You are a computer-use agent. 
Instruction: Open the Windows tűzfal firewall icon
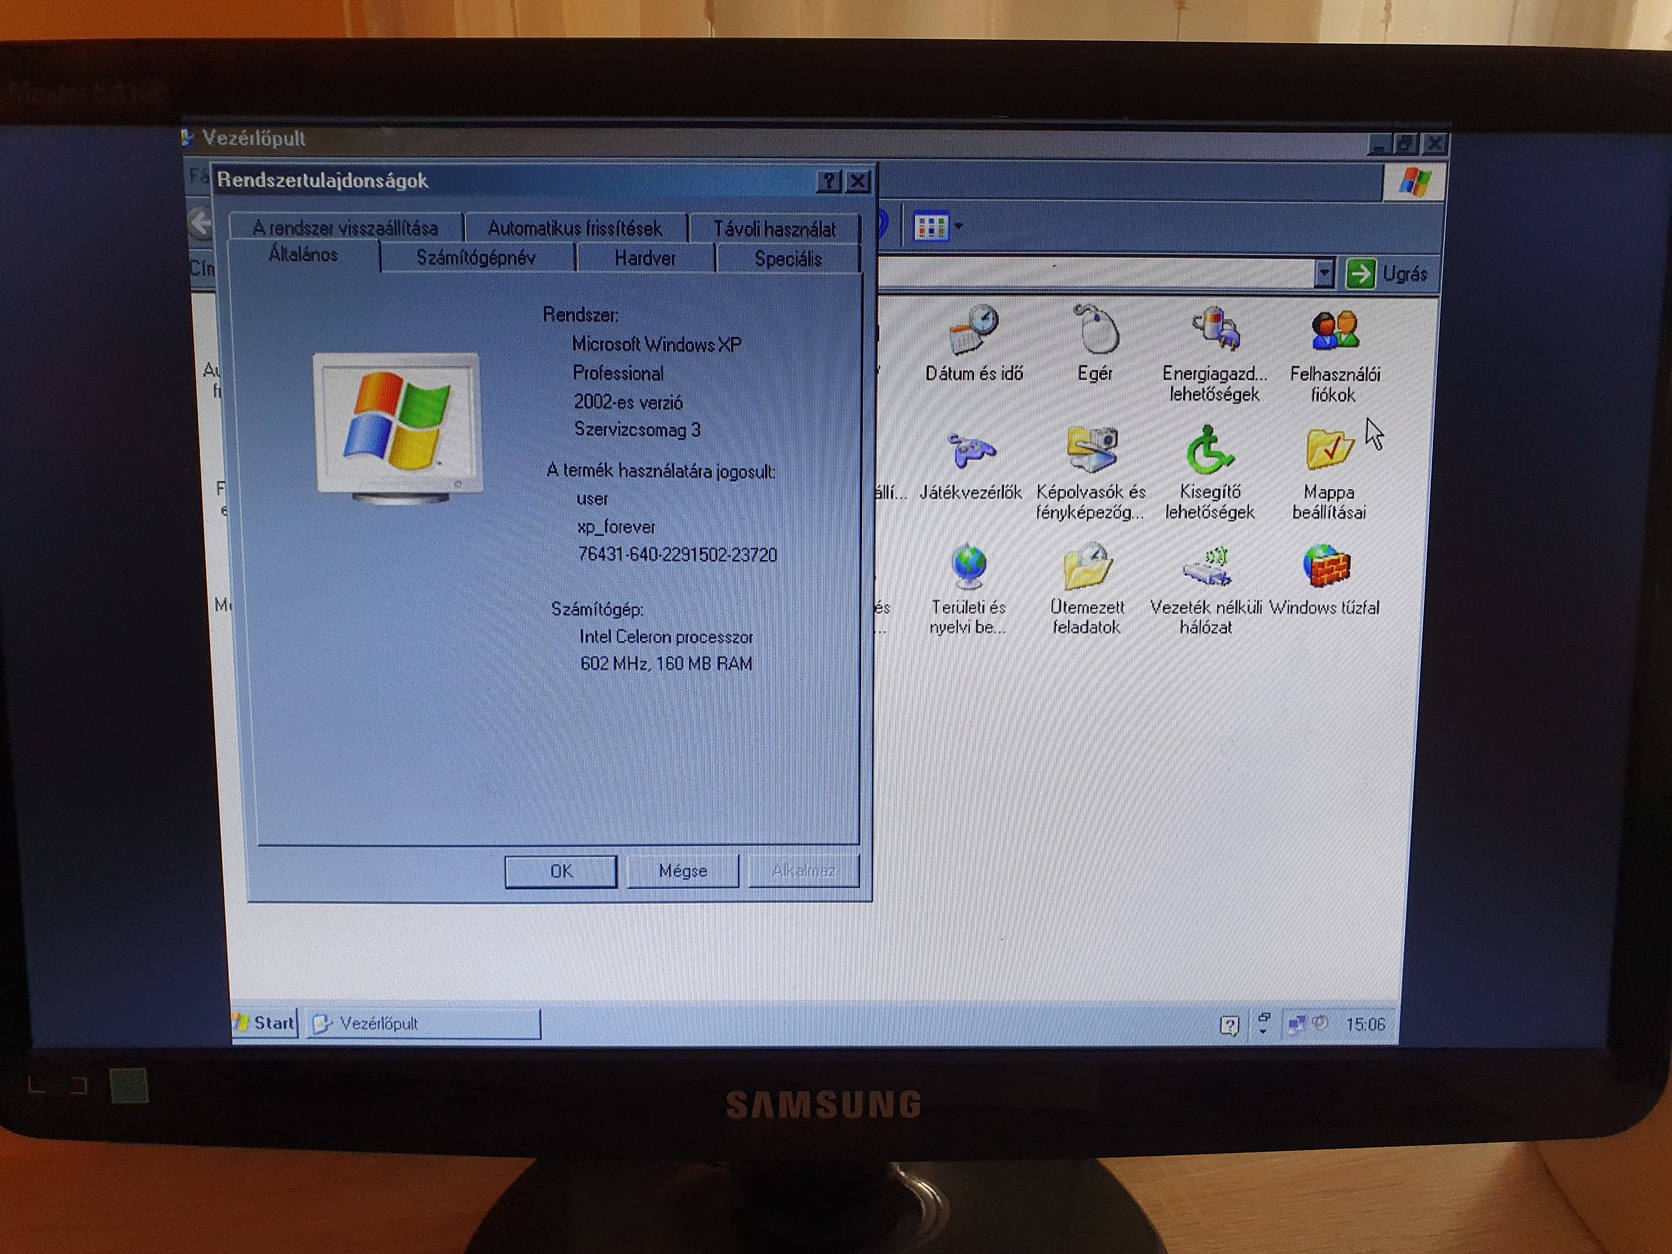pos(1325,581)
